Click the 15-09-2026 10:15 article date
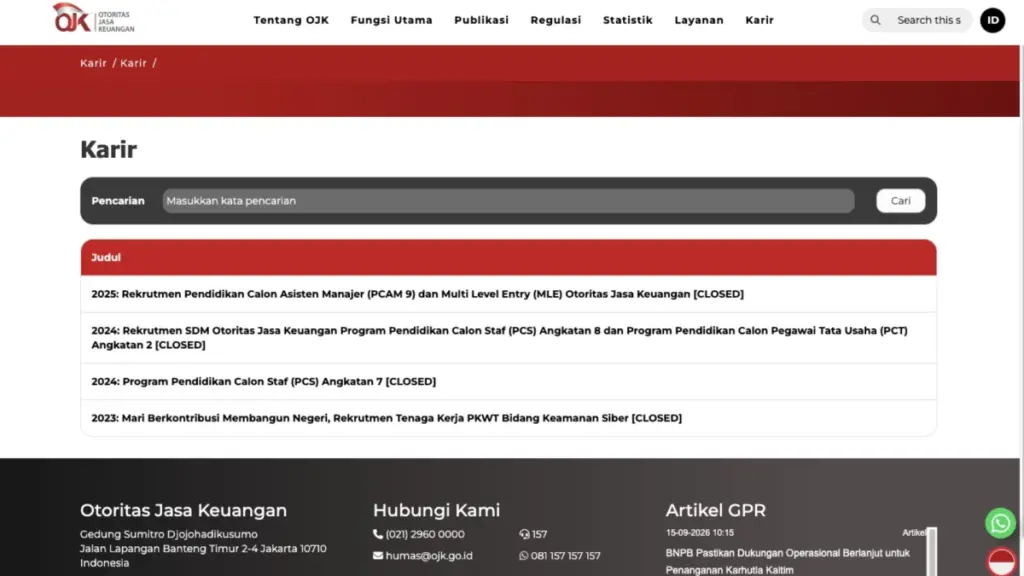 pos(699,533)
